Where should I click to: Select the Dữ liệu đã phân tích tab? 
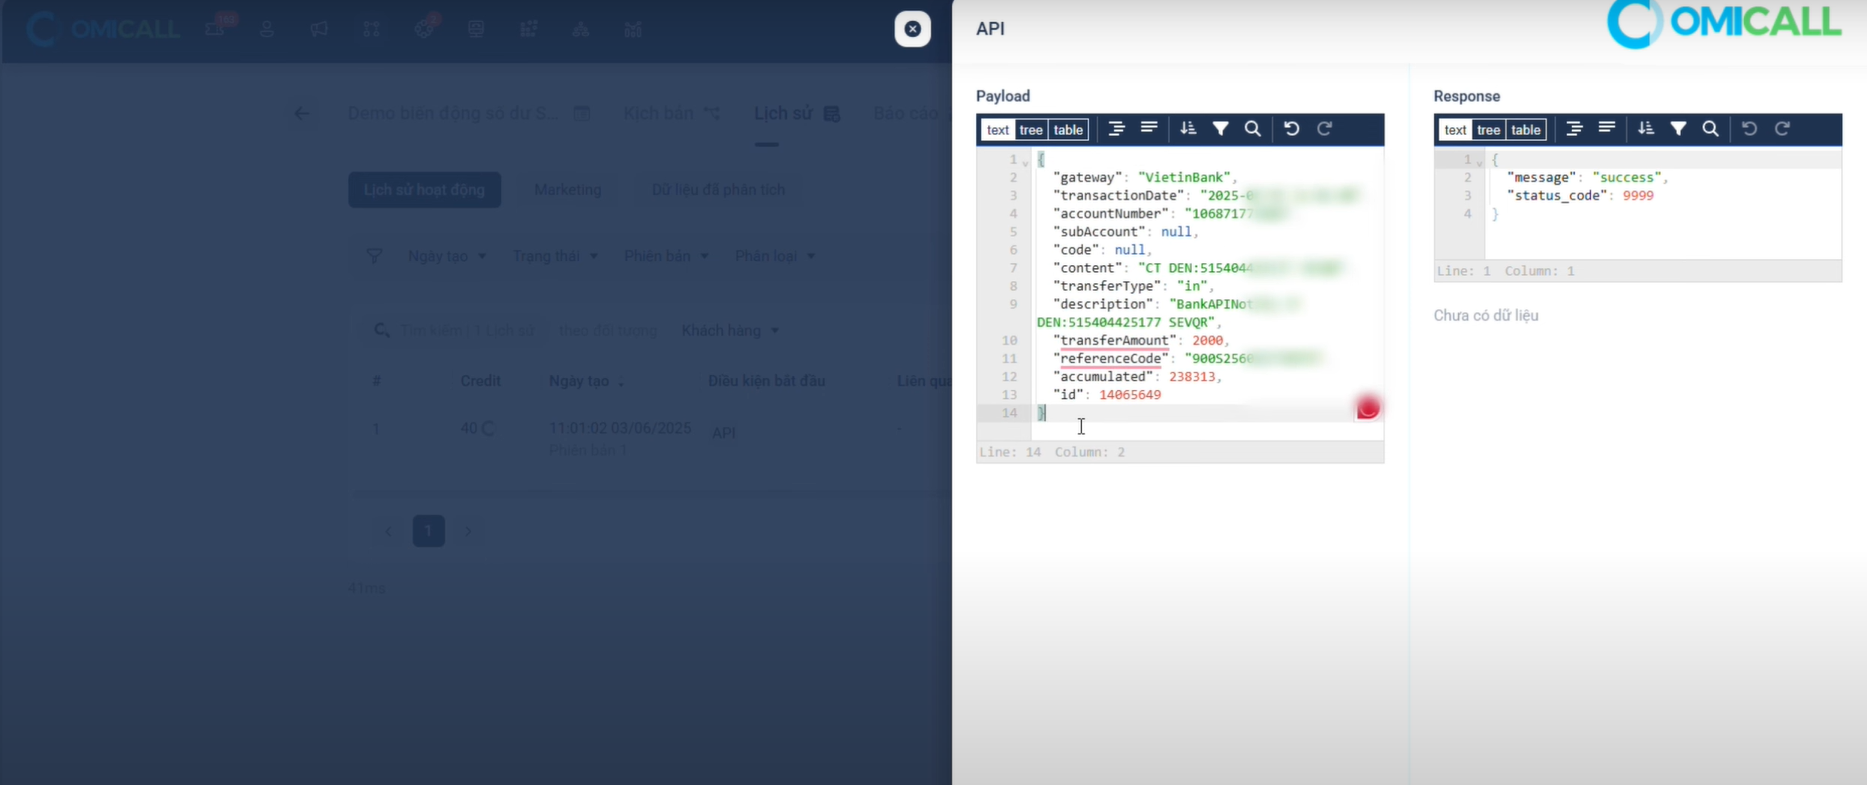pyautogui.click(x=718, y=190)
